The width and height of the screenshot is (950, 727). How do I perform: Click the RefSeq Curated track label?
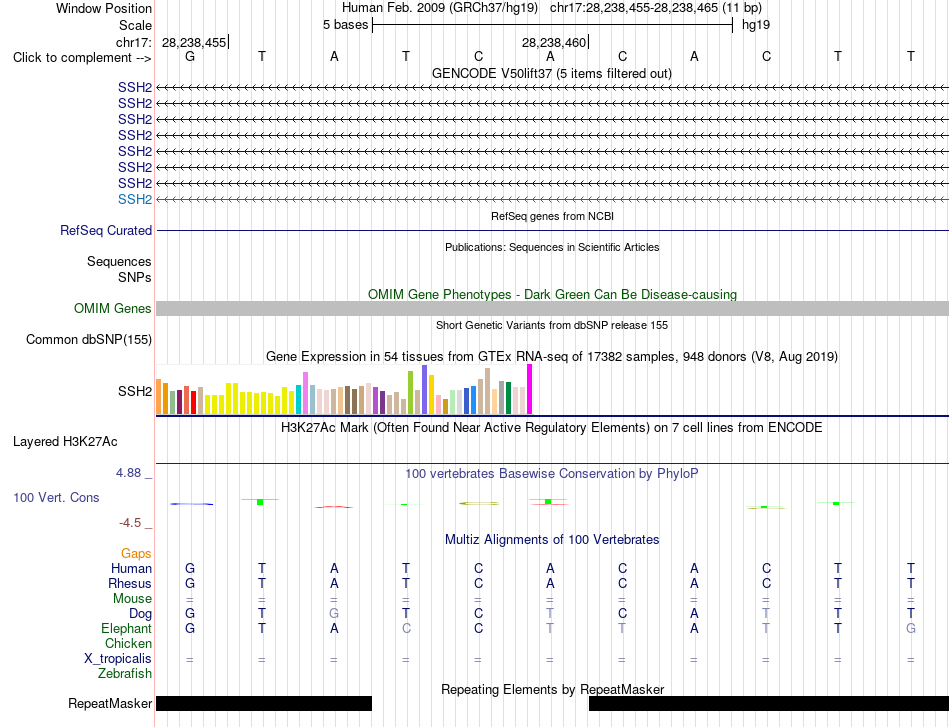point(105,231)
